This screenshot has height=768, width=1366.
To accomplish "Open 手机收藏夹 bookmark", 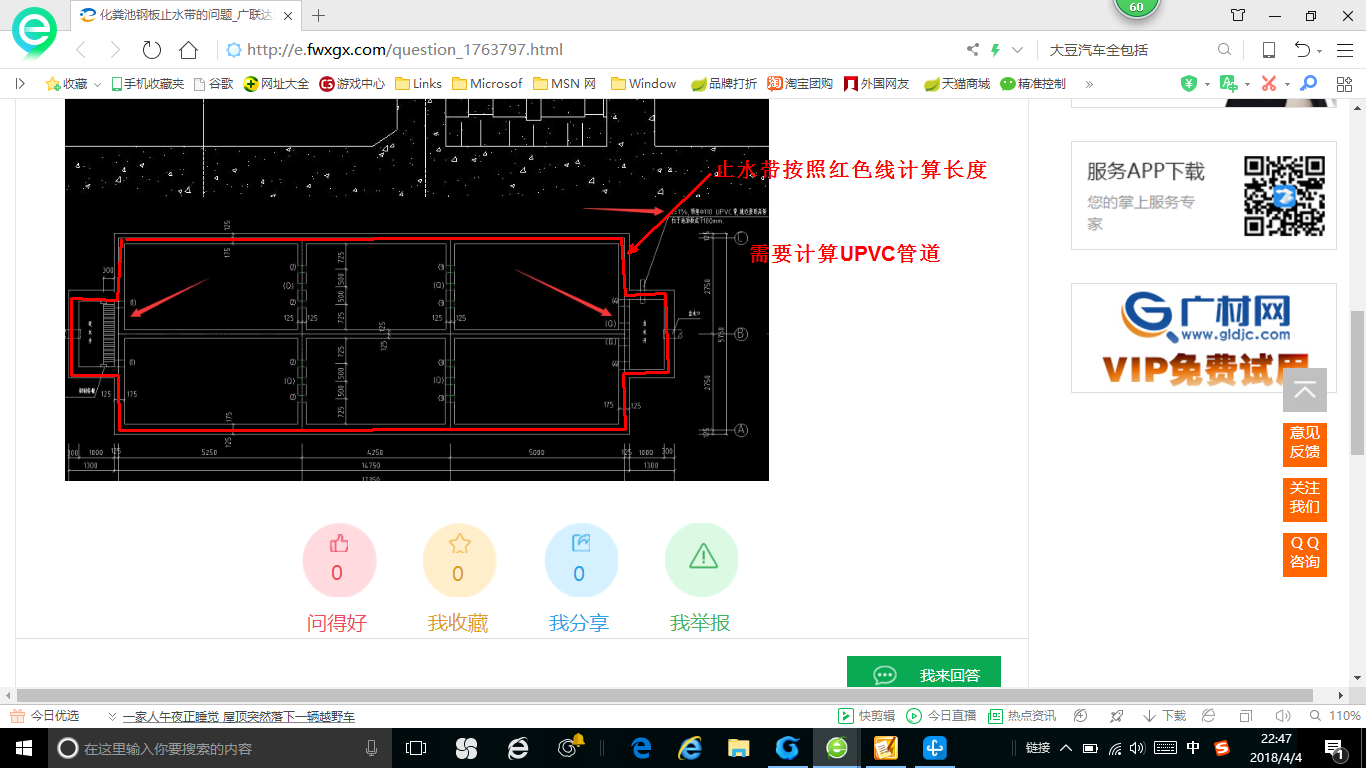I will [x=147, y=84].
